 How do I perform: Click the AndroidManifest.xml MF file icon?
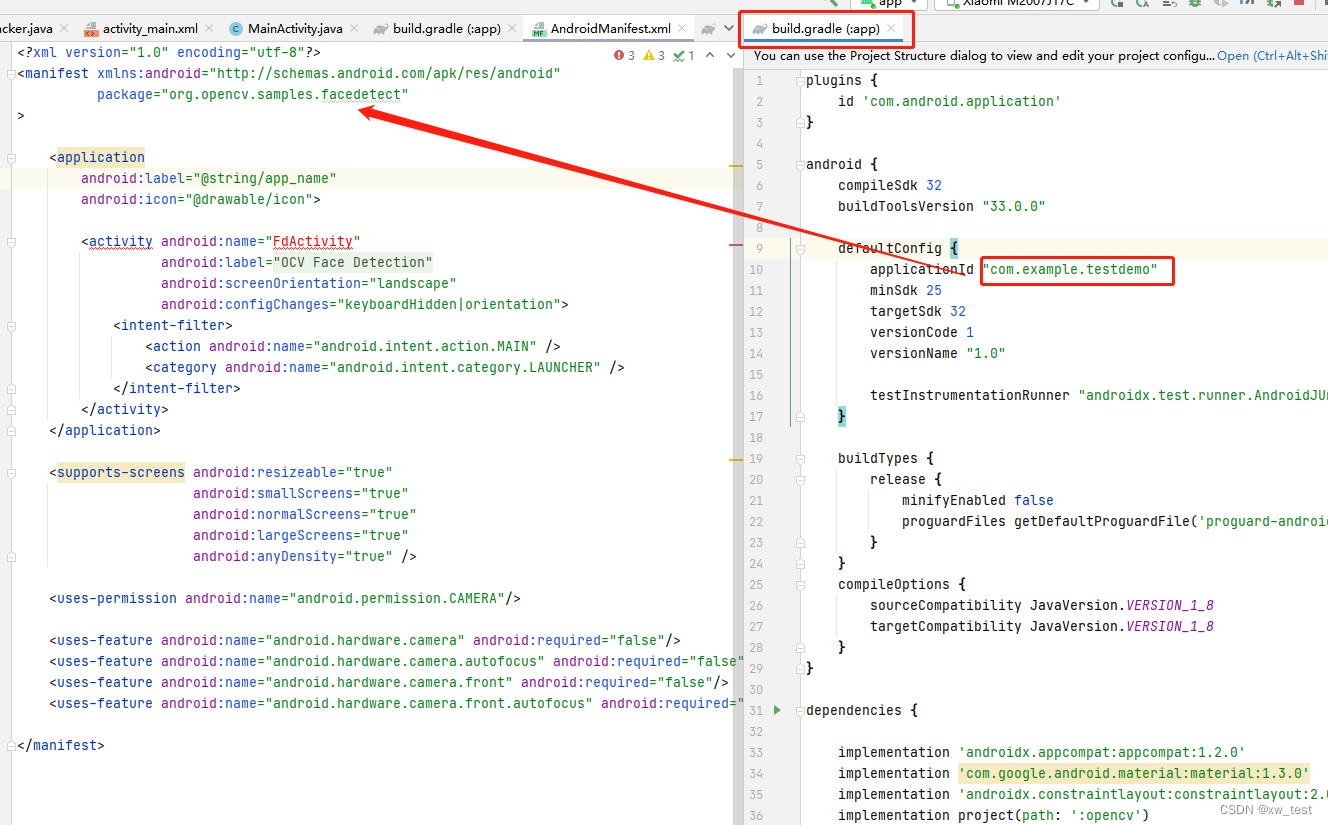coord(539,30)
